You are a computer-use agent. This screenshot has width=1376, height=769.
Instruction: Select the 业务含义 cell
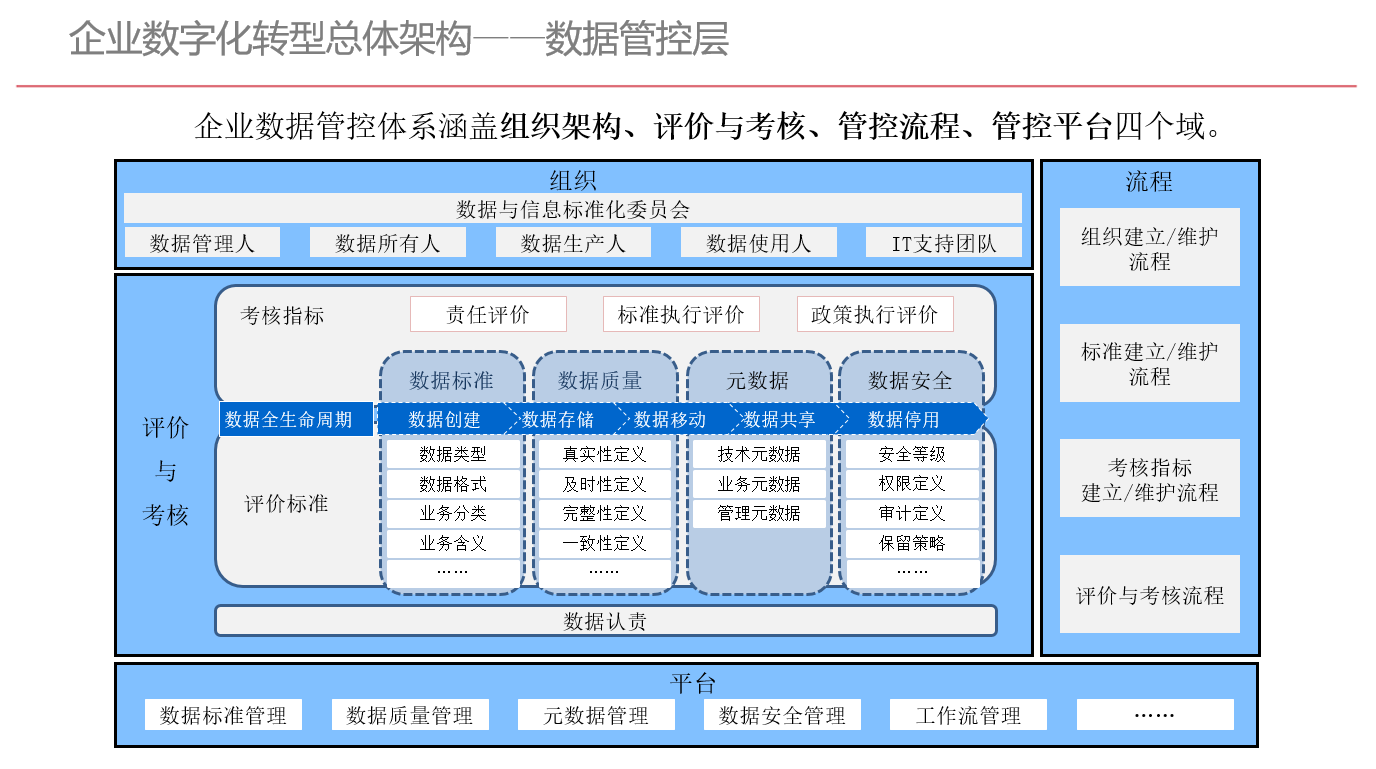pyautogui.click(x=453, y=544)
